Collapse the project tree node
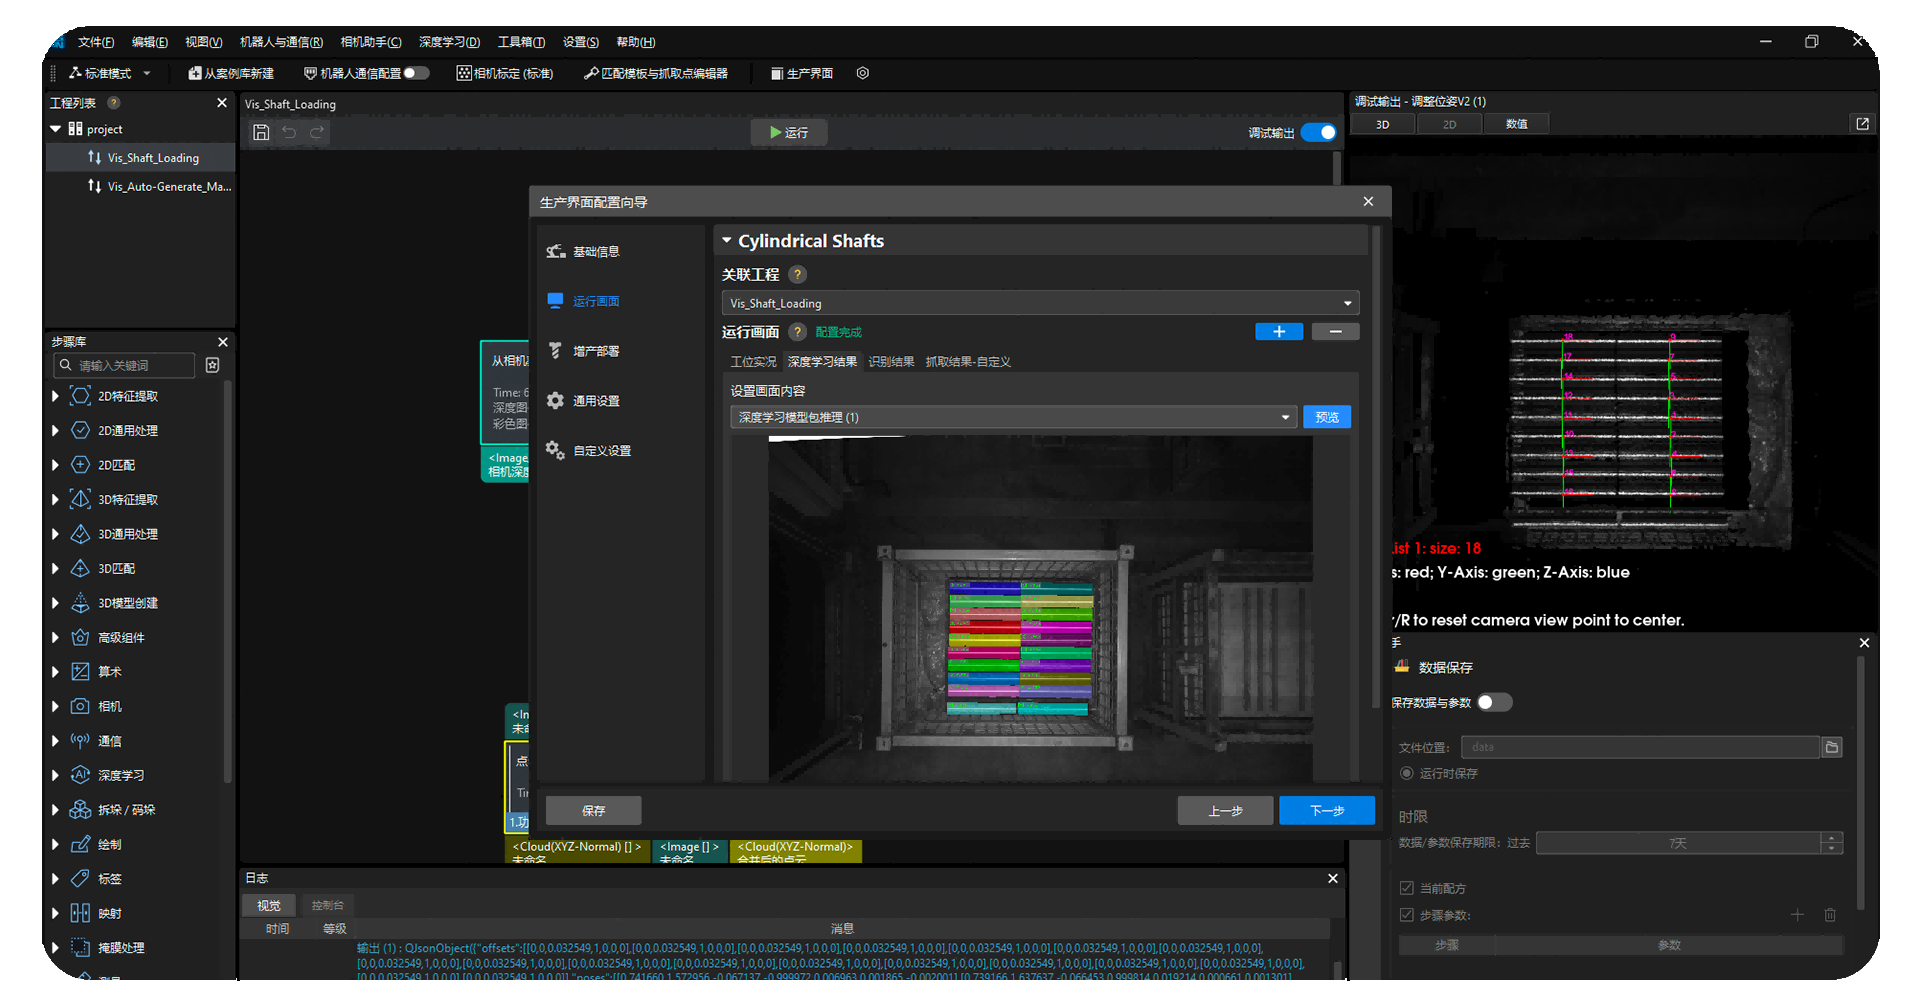The height and width of the screenshot is (1002, 1920). click(56, 129)
